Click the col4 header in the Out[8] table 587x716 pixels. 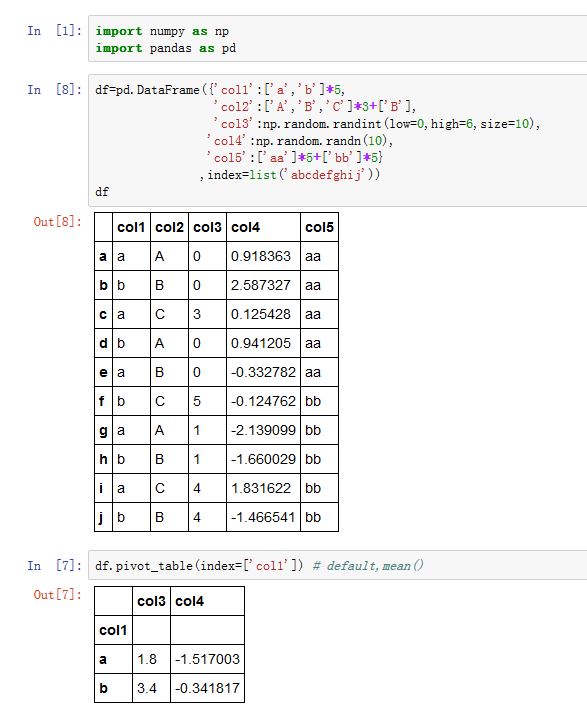coord(245,227)
